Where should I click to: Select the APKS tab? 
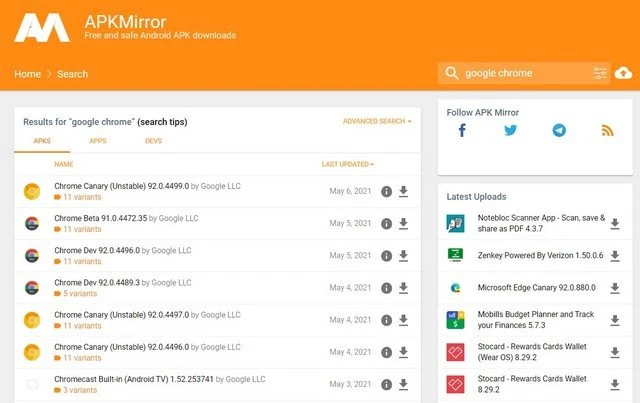42,141
